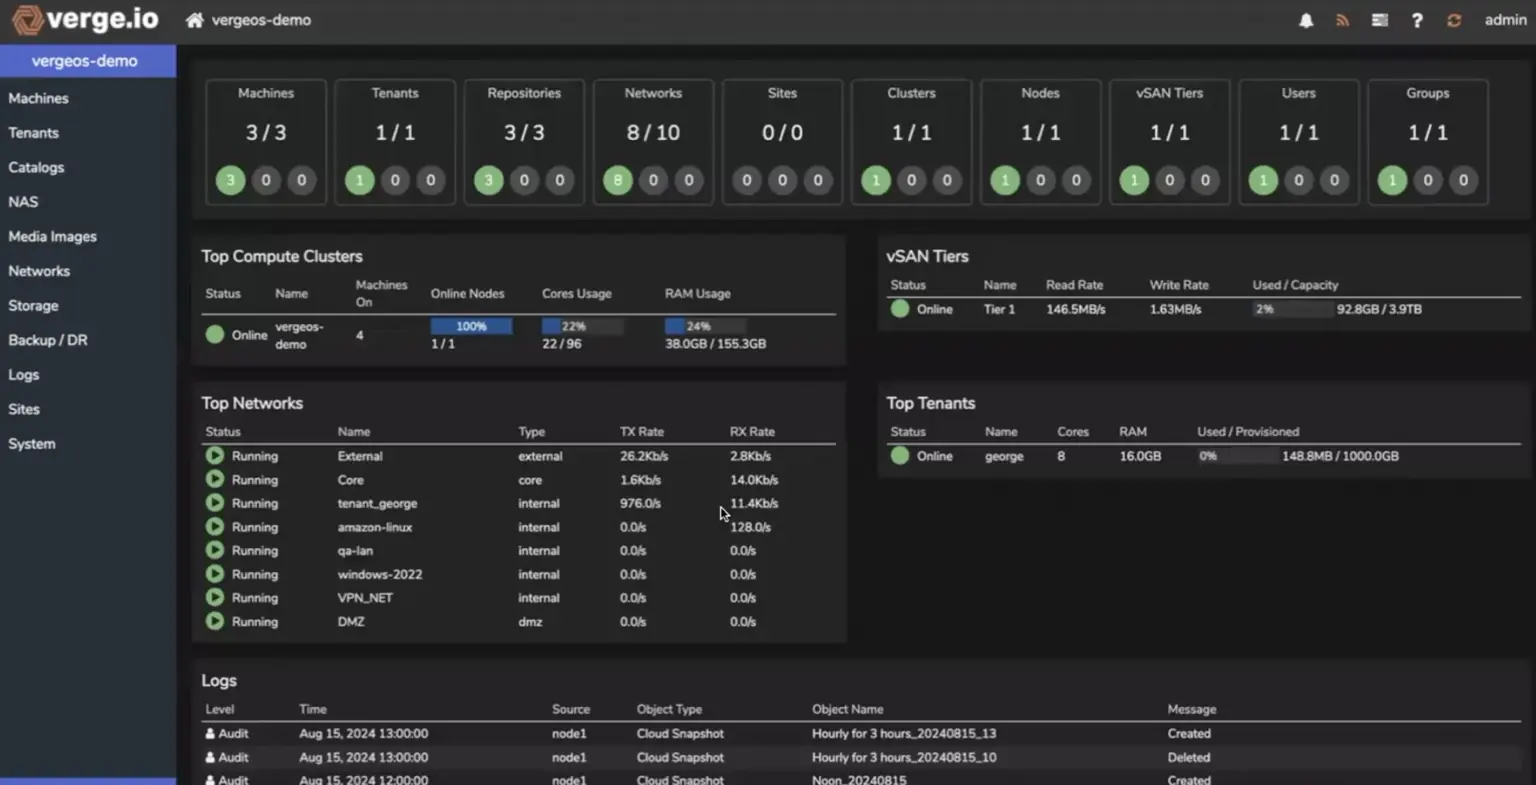Viewport: 1536px width, 785px height.
Task: Open the Top Compute Clusters heading
Action: coord(282,256)
